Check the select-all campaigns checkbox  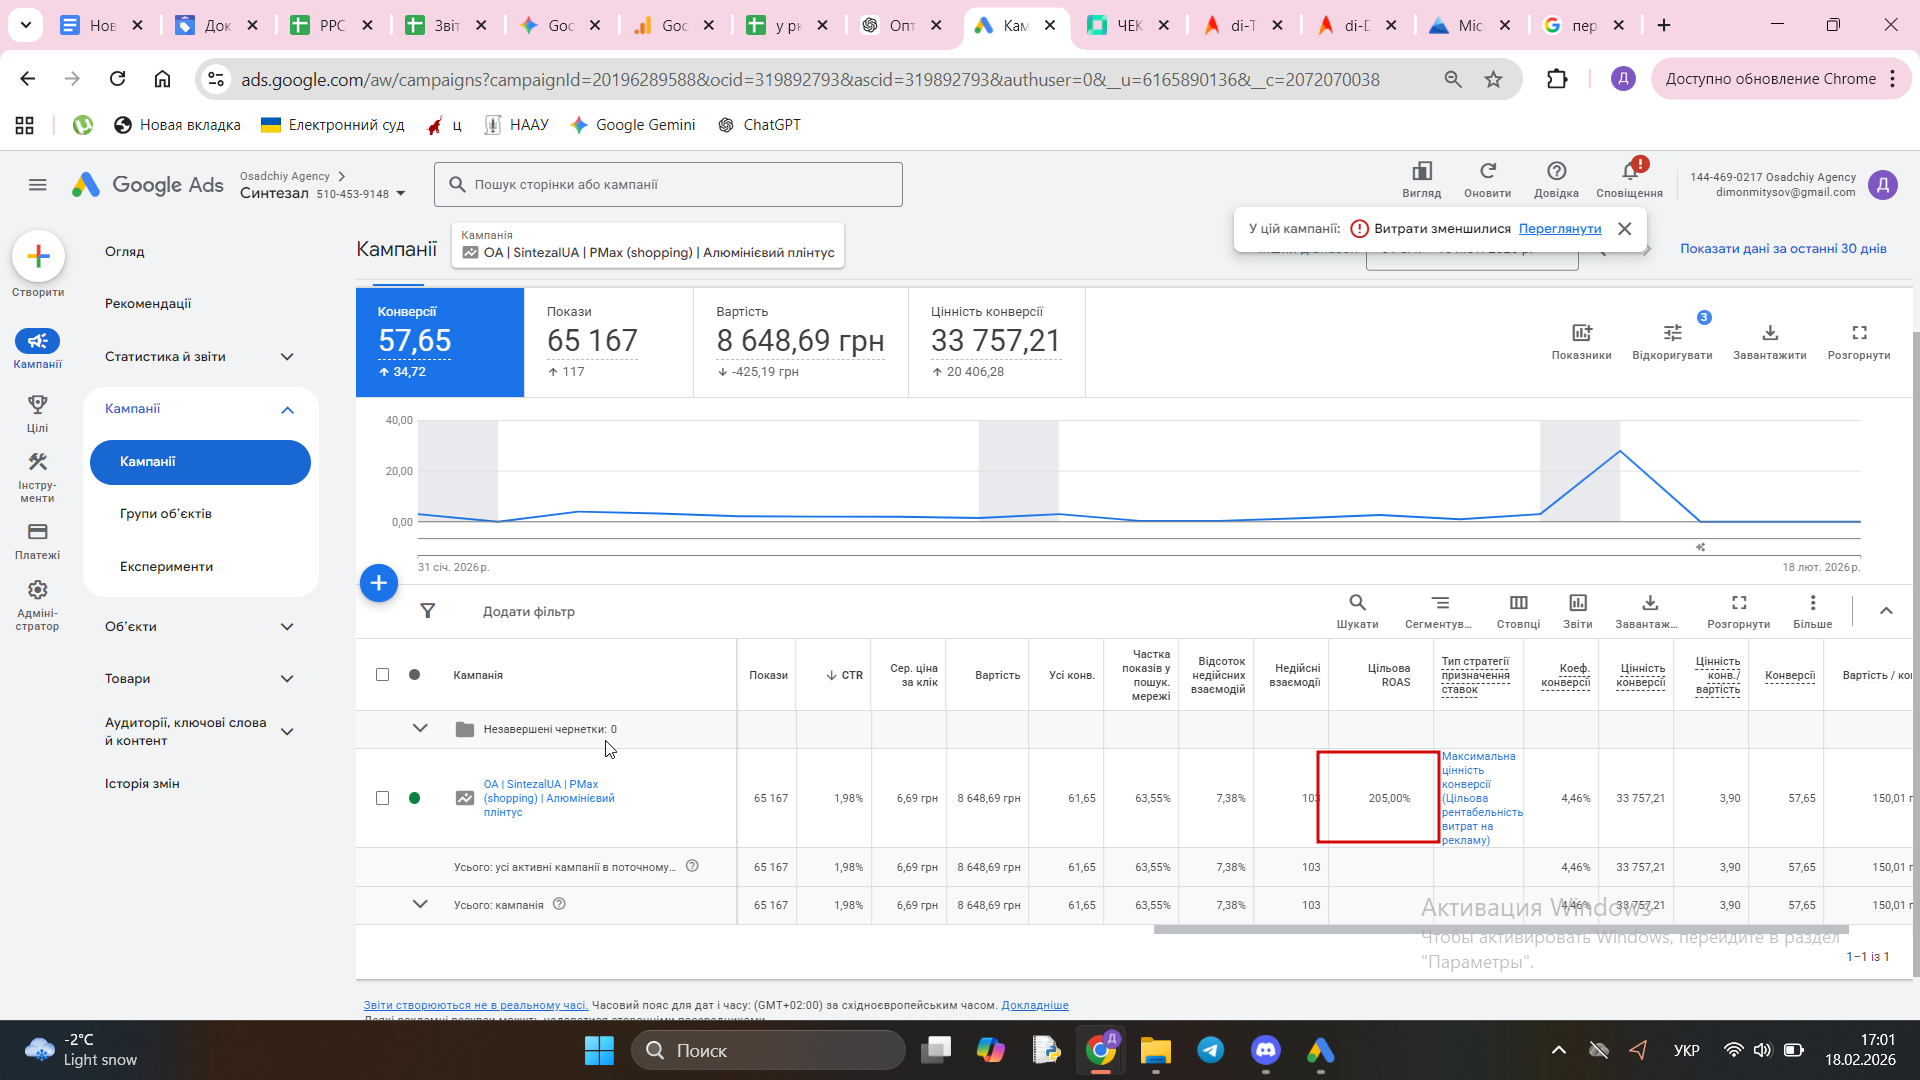[382, 675]
